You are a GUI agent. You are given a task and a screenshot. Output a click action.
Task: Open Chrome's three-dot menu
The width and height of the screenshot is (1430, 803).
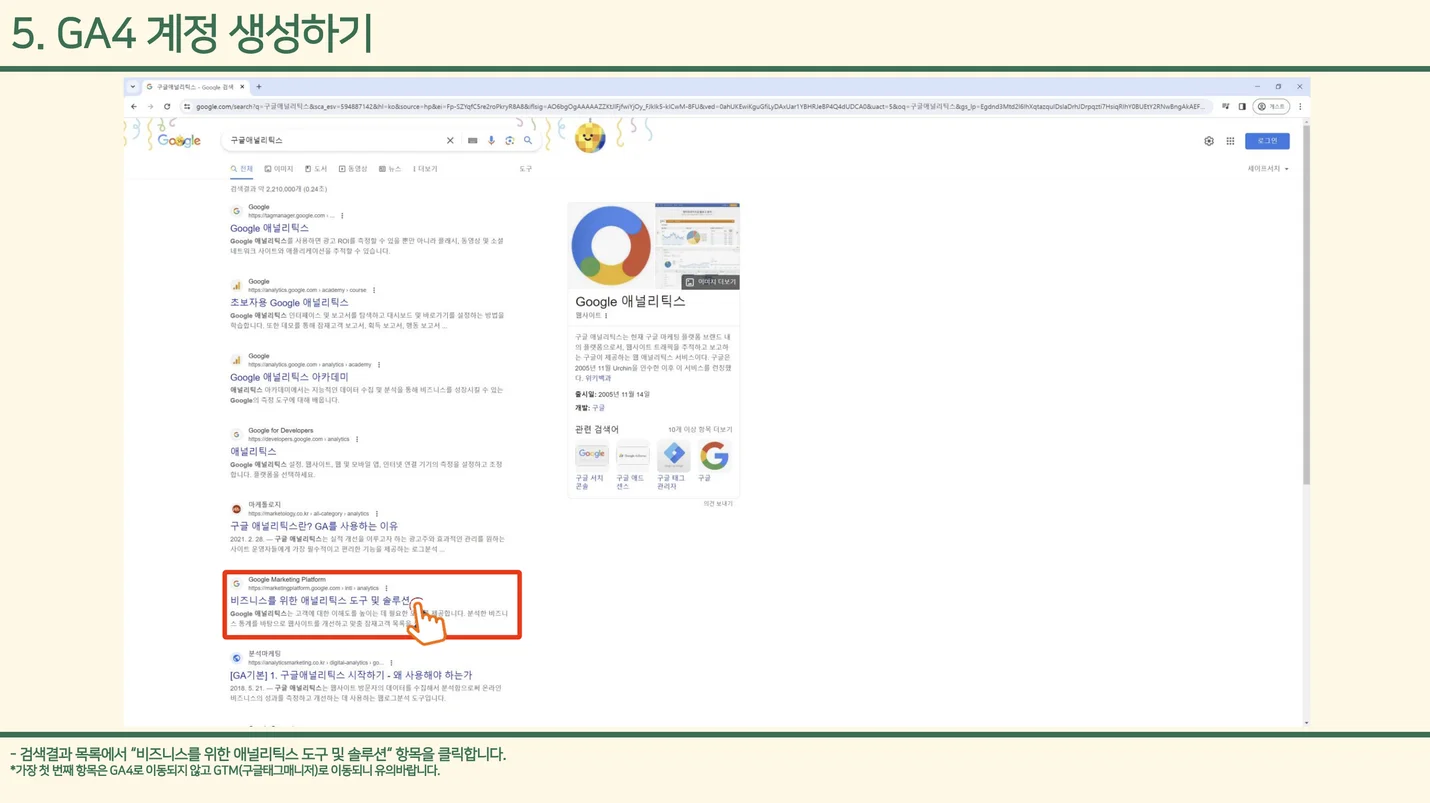point(1300,107)
